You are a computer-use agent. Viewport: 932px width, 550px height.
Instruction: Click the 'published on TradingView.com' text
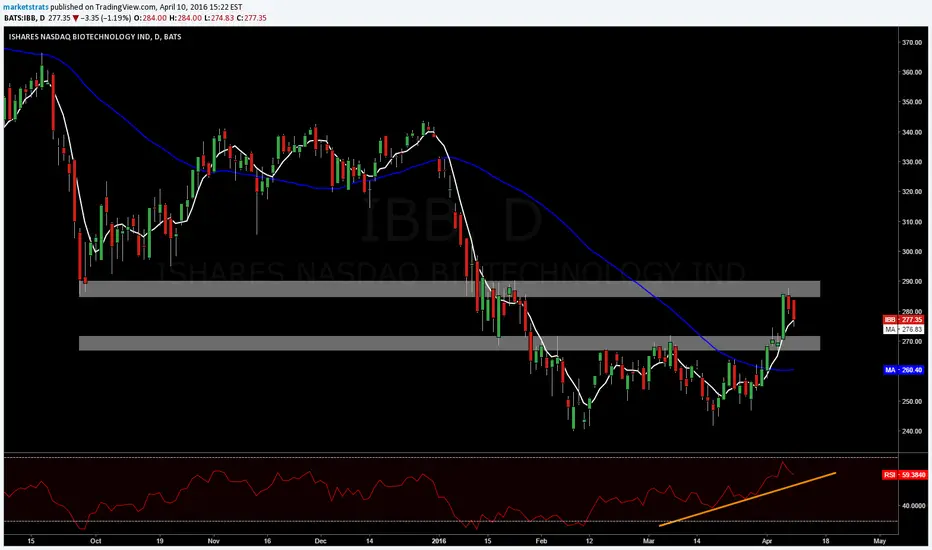(x=103, y=7)
